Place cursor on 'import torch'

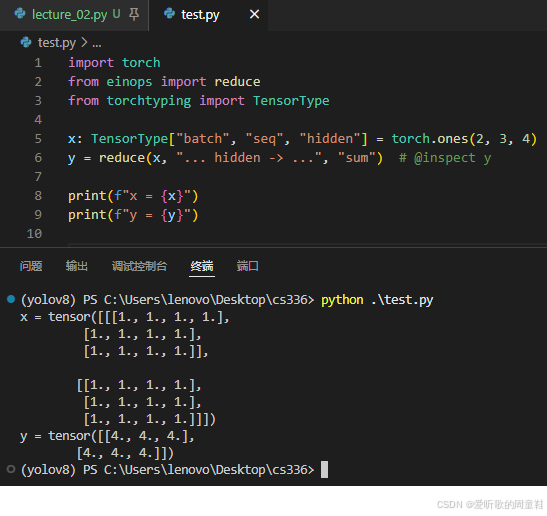[114, 63]
